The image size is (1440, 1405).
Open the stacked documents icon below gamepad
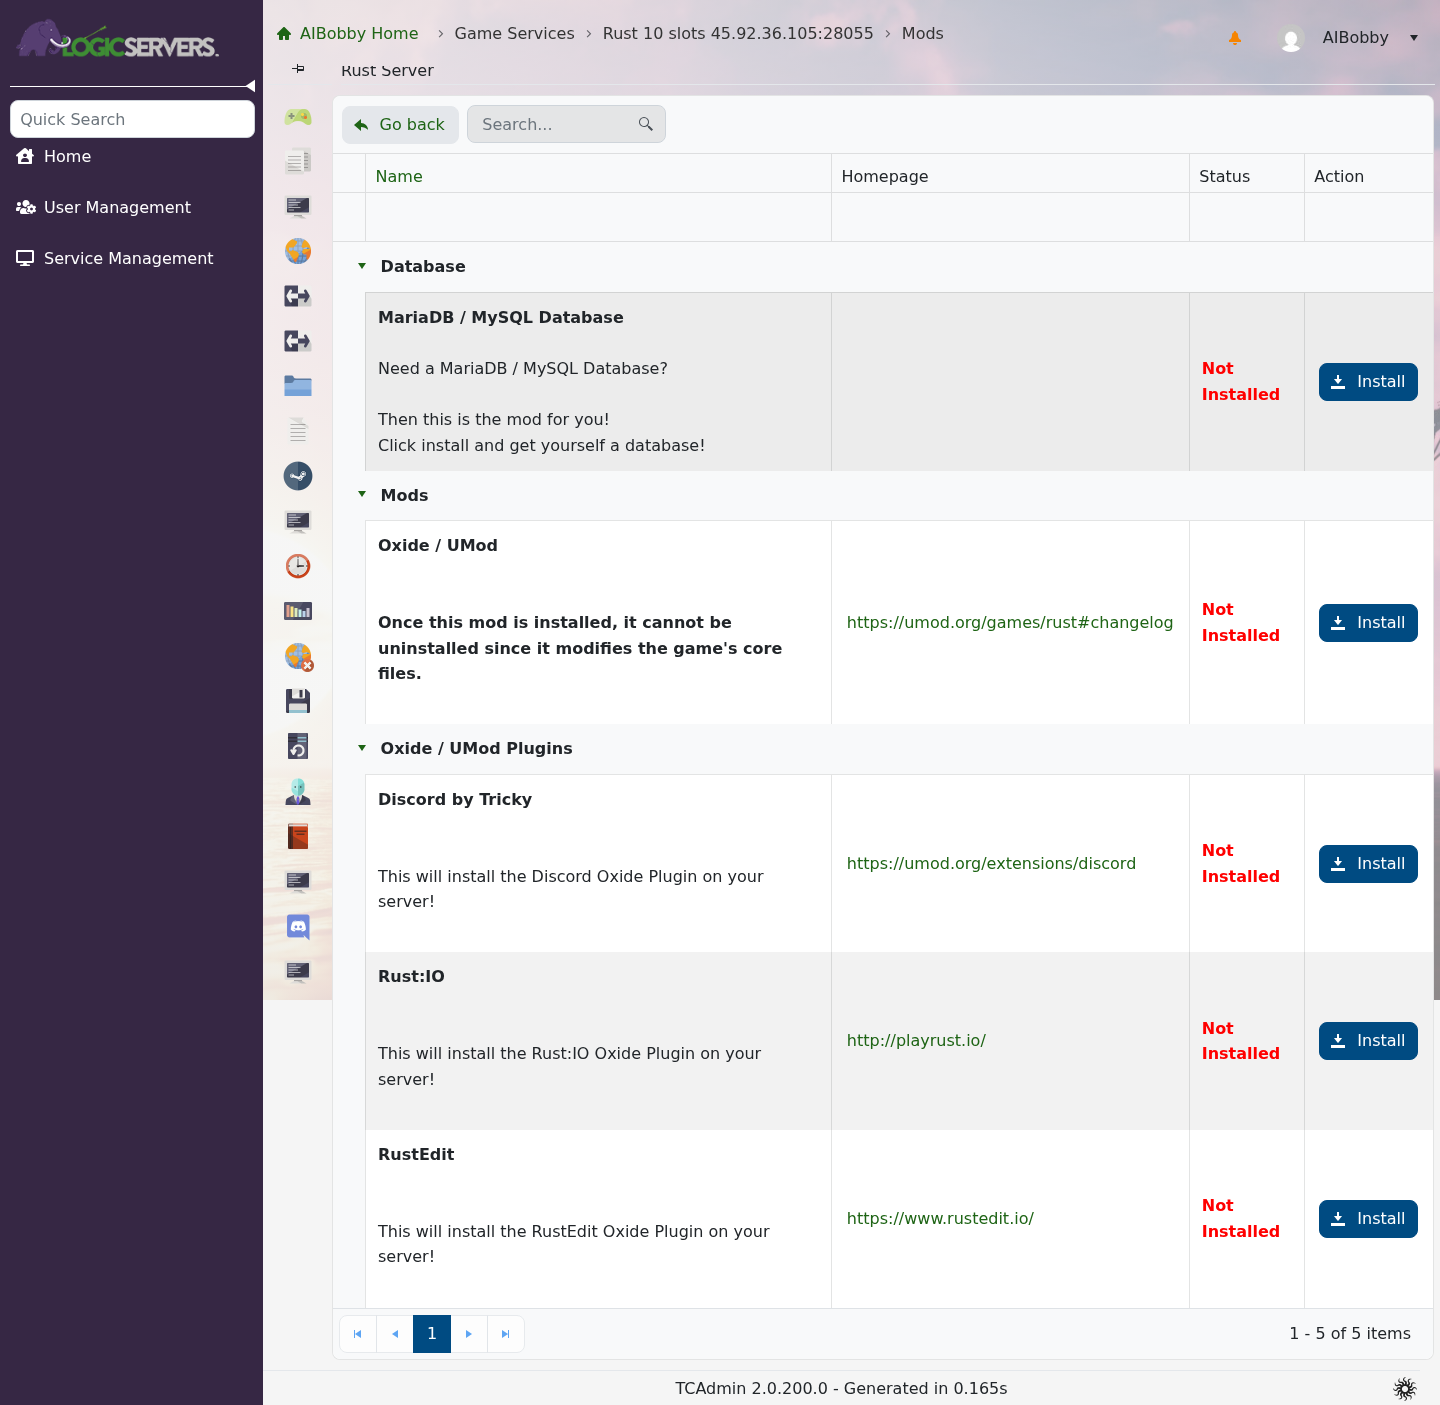pyautogui.click(x=298, y=161)
